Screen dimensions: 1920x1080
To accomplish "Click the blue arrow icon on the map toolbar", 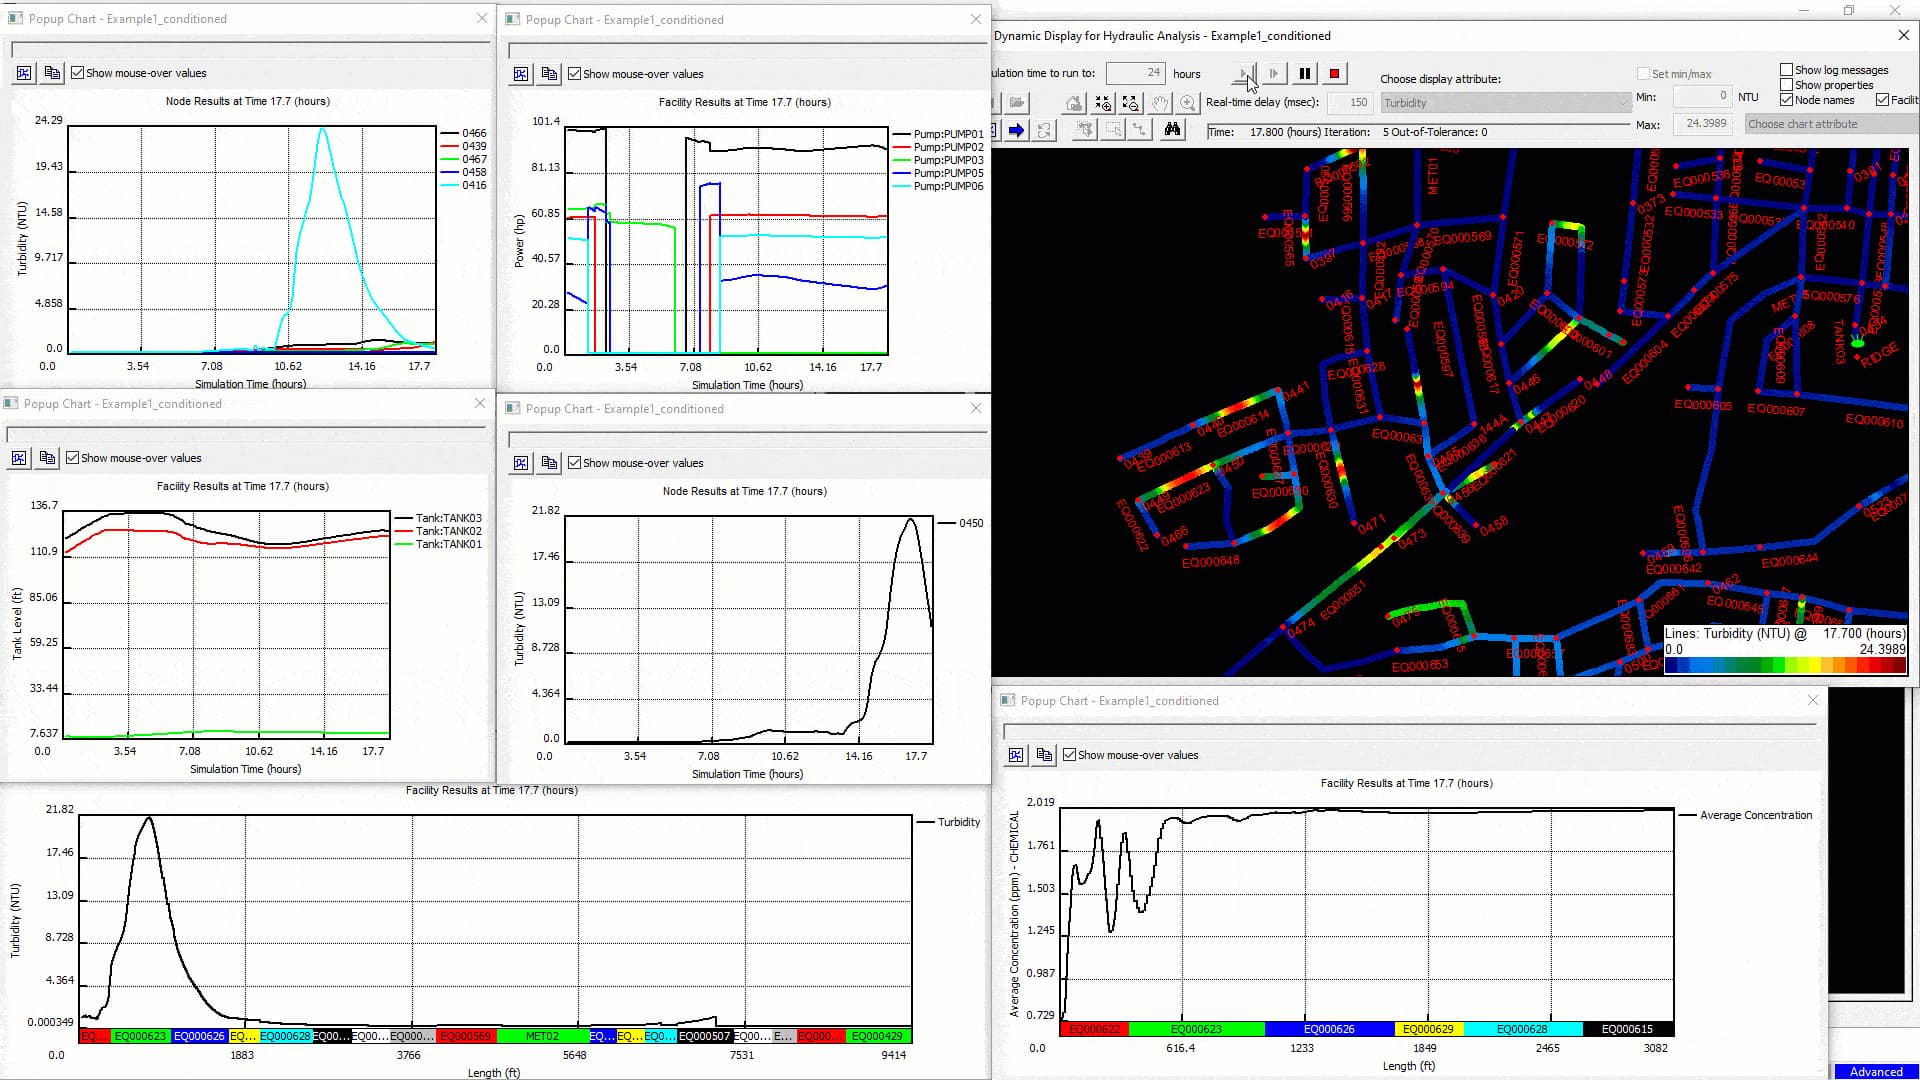I will click(x=1016, y=130).
